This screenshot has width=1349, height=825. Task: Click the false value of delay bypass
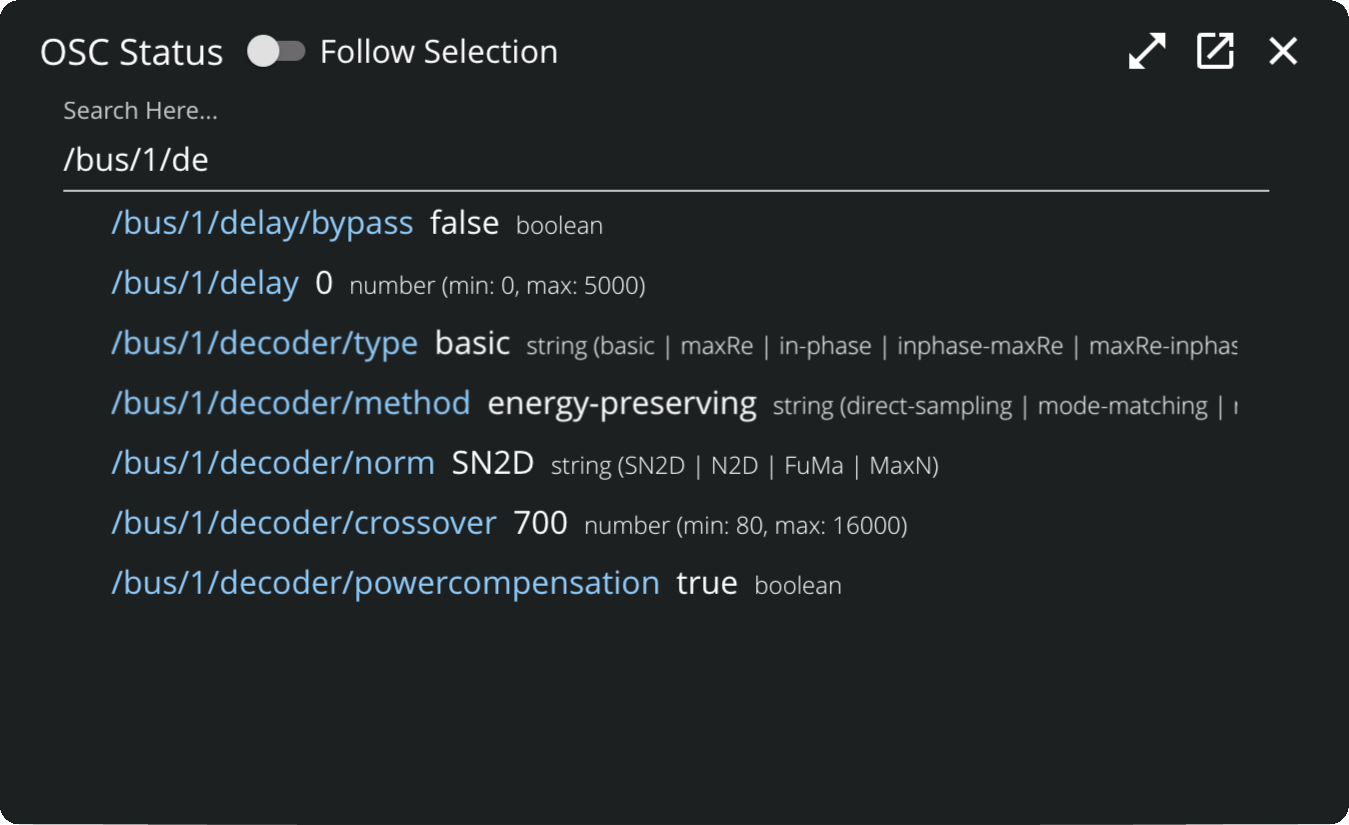pos(464,224)
